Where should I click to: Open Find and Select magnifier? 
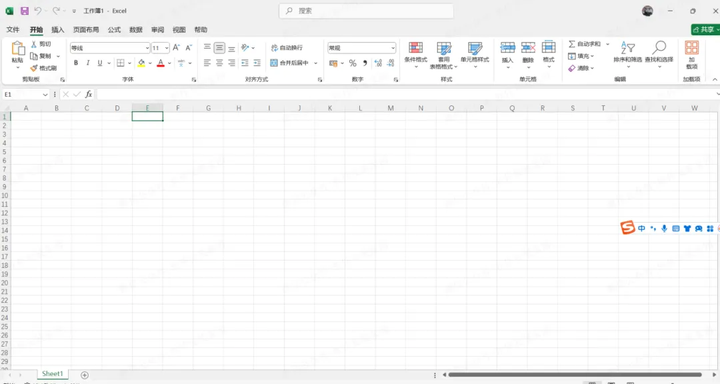pyautogui.click(x=659, y=55)
